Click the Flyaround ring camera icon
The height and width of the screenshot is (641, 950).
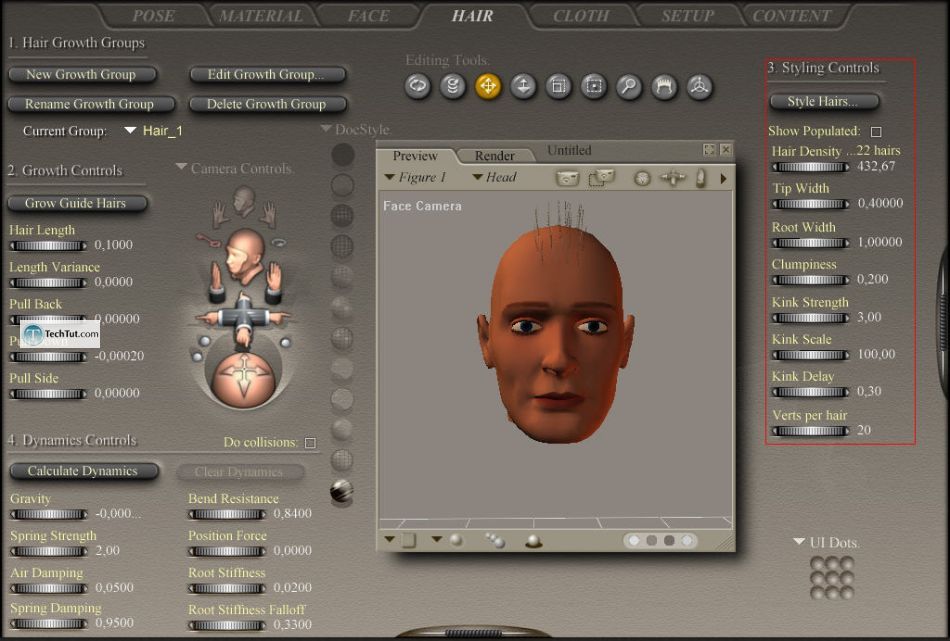[x=278, y=242]
